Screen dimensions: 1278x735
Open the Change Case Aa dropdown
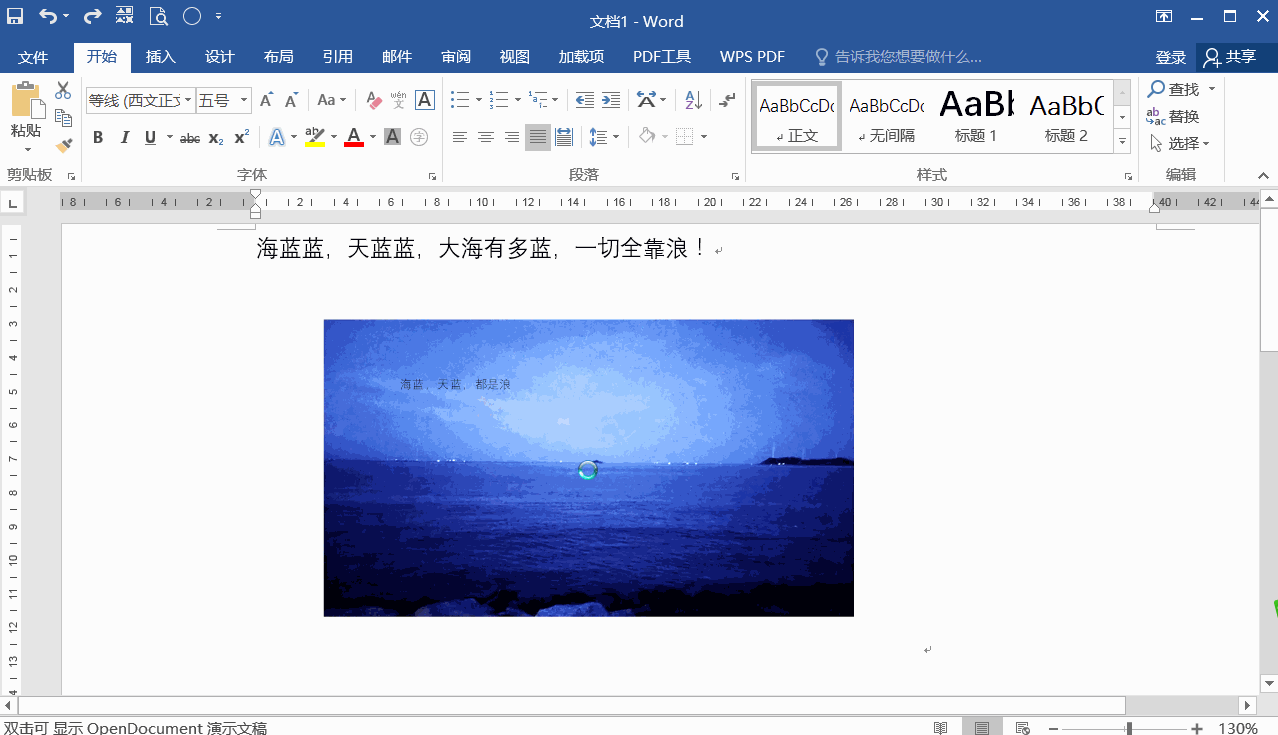click(331, 100)
